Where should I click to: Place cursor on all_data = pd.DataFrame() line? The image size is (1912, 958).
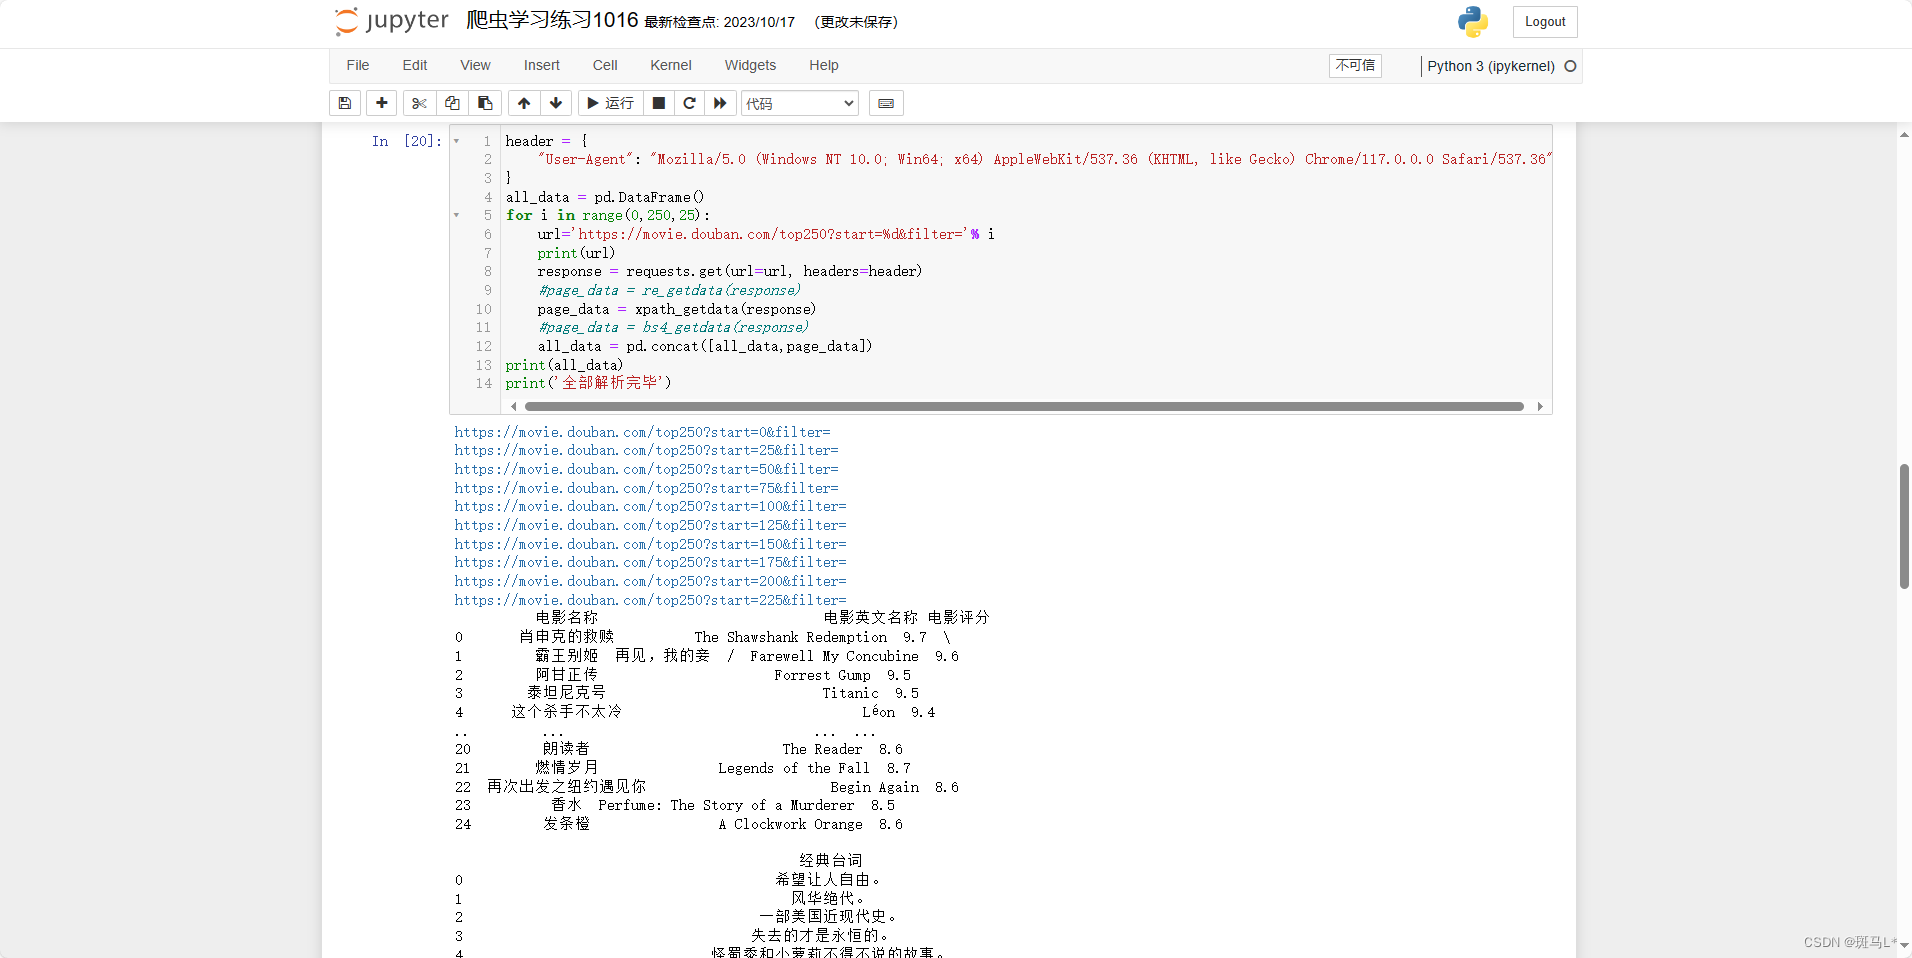click(x=604, y=197)
